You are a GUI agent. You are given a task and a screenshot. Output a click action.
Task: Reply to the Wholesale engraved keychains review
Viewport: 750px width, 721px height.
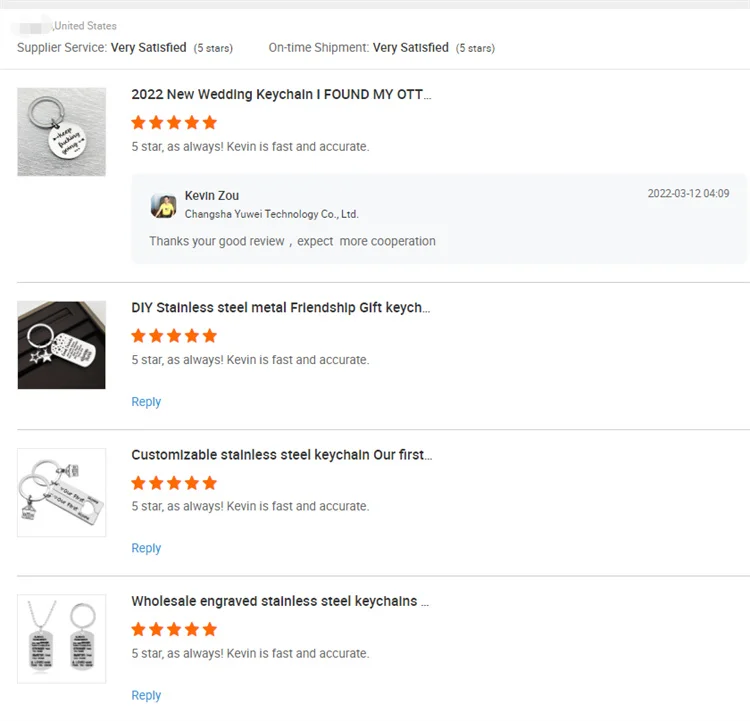pyautogui.click(x=146, y=695)
